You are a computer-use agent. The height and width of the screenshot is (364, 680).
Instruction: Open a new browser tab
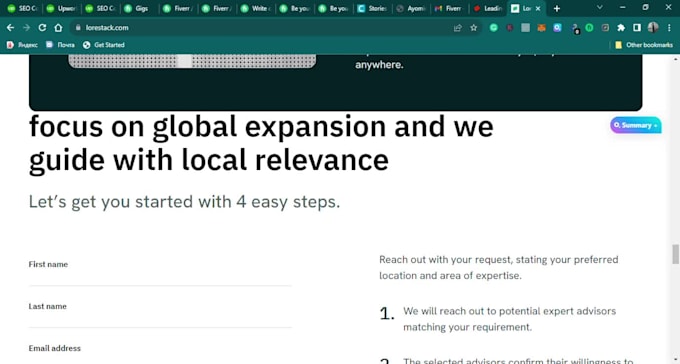click(x=557, y=8)
